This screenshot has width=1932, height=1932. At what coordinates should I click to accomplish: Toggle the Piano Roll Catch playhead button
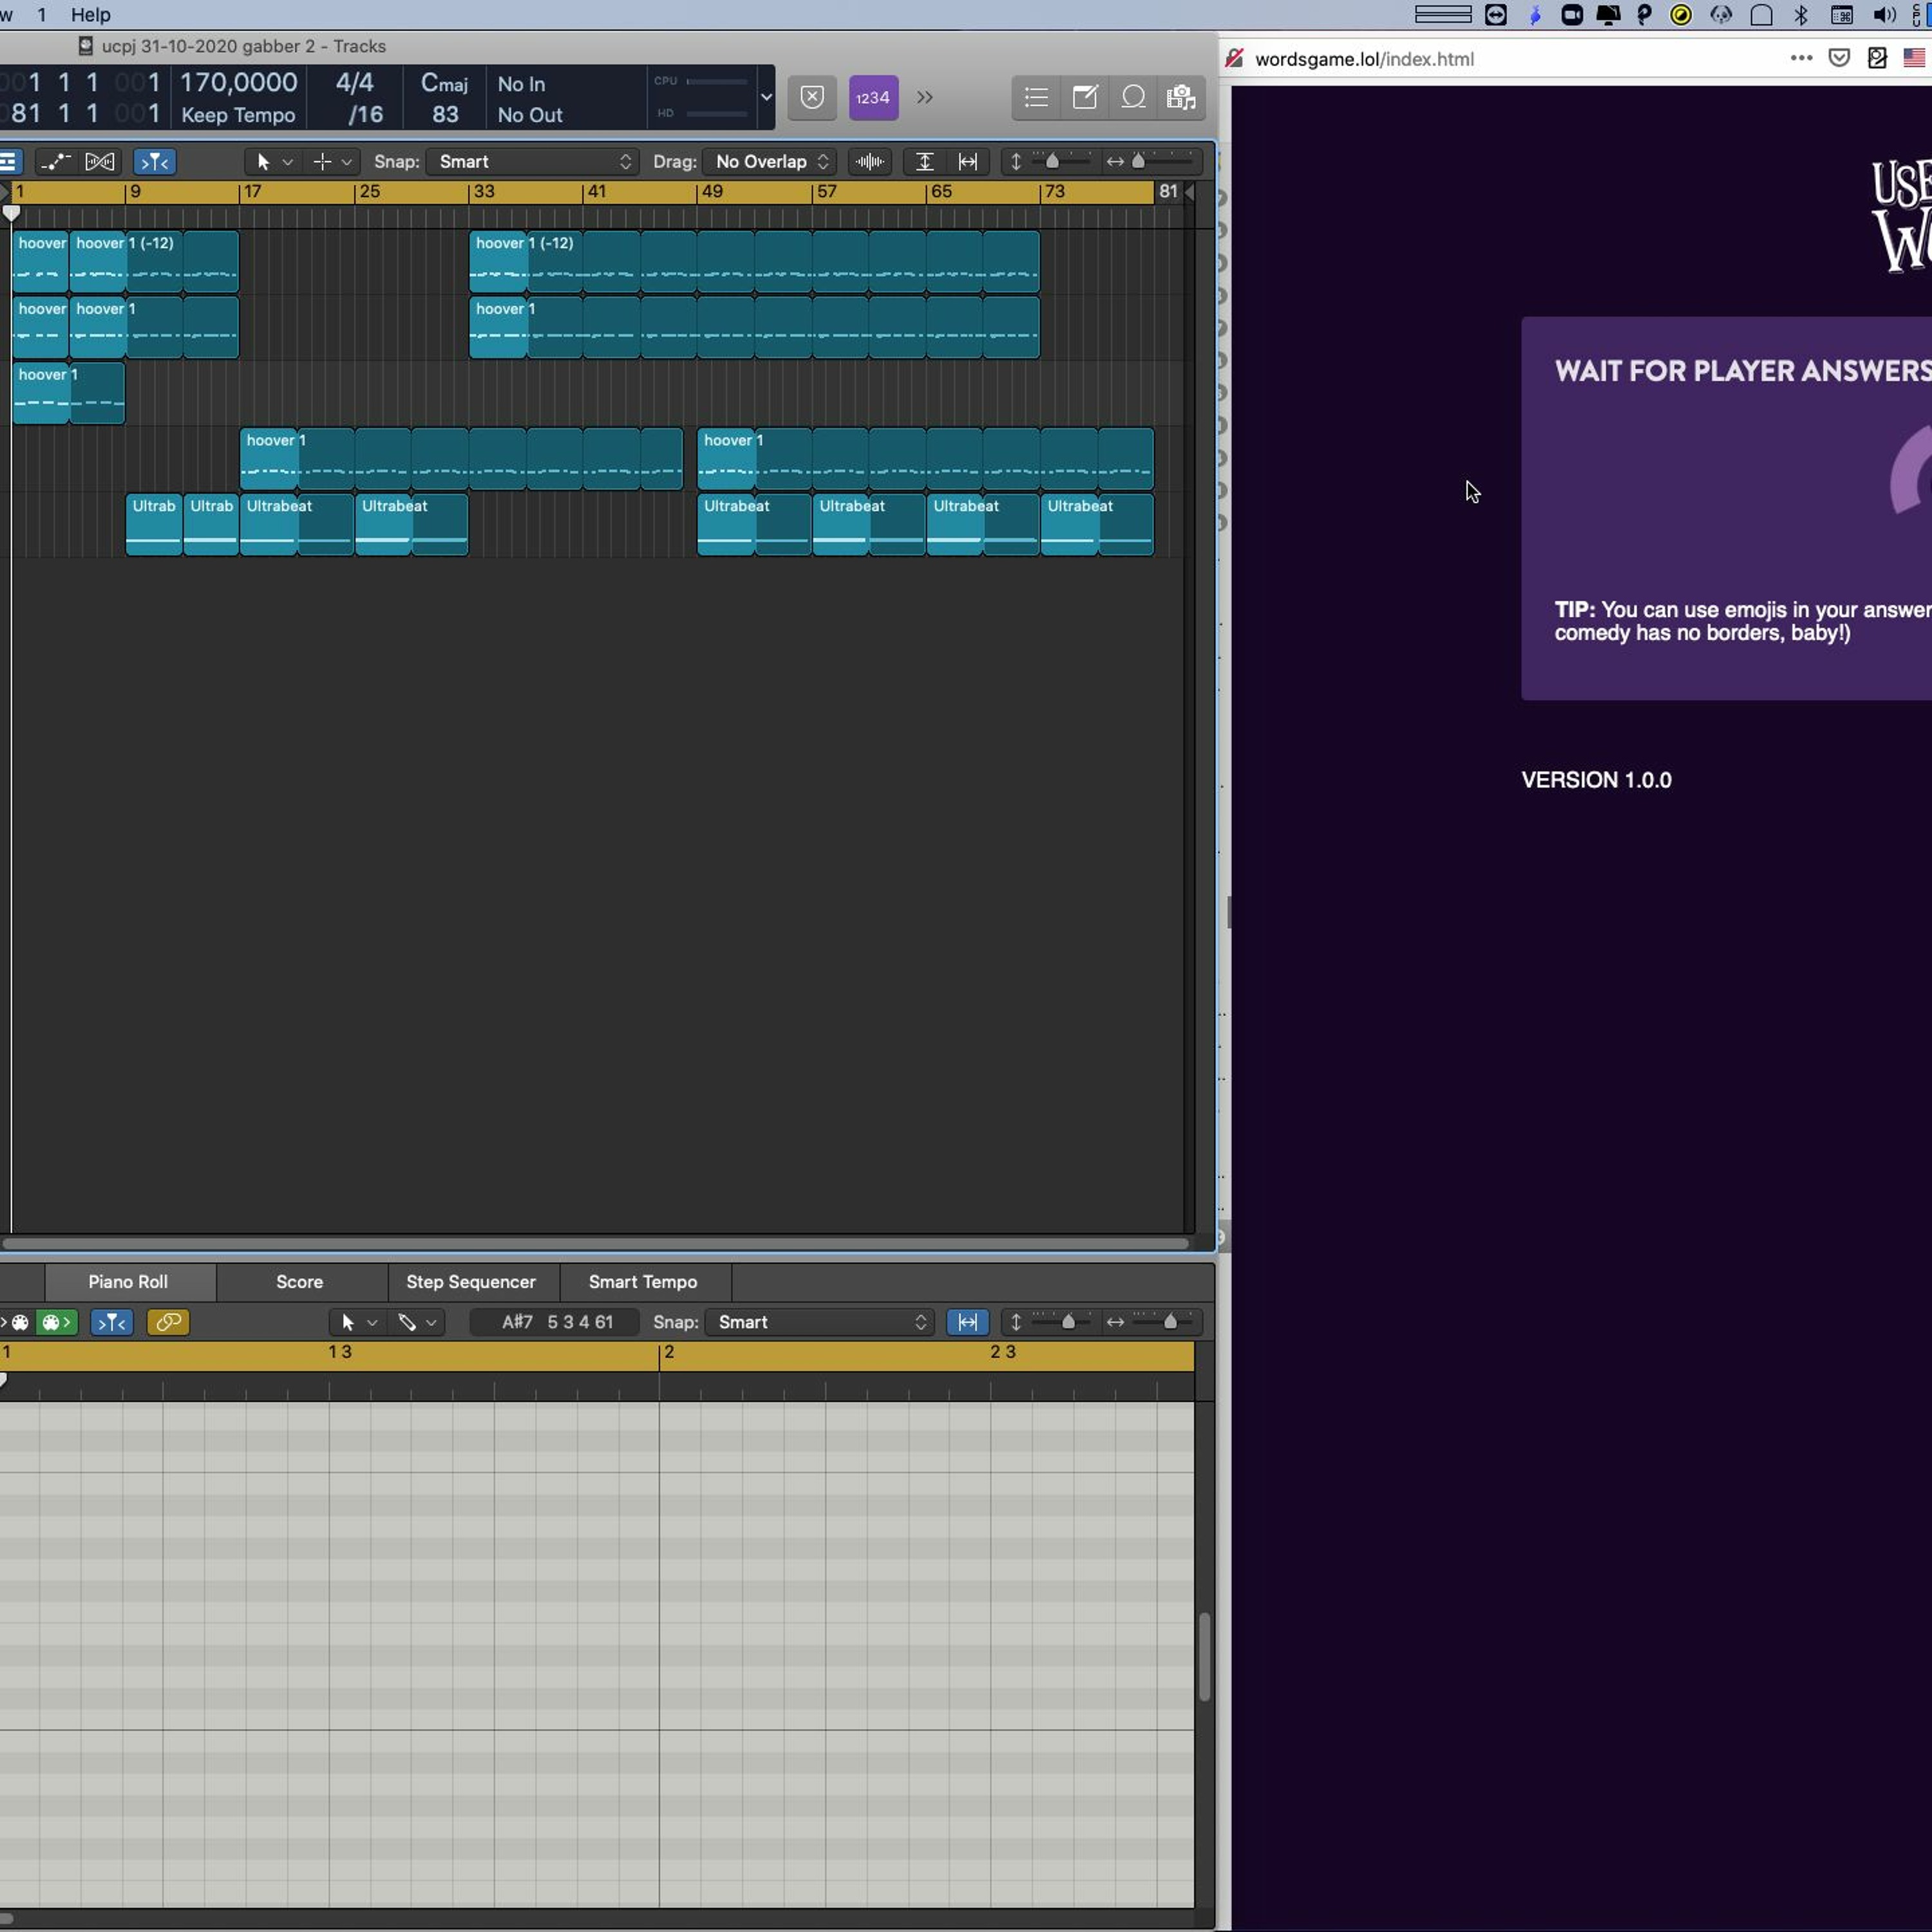point(111,1322)
